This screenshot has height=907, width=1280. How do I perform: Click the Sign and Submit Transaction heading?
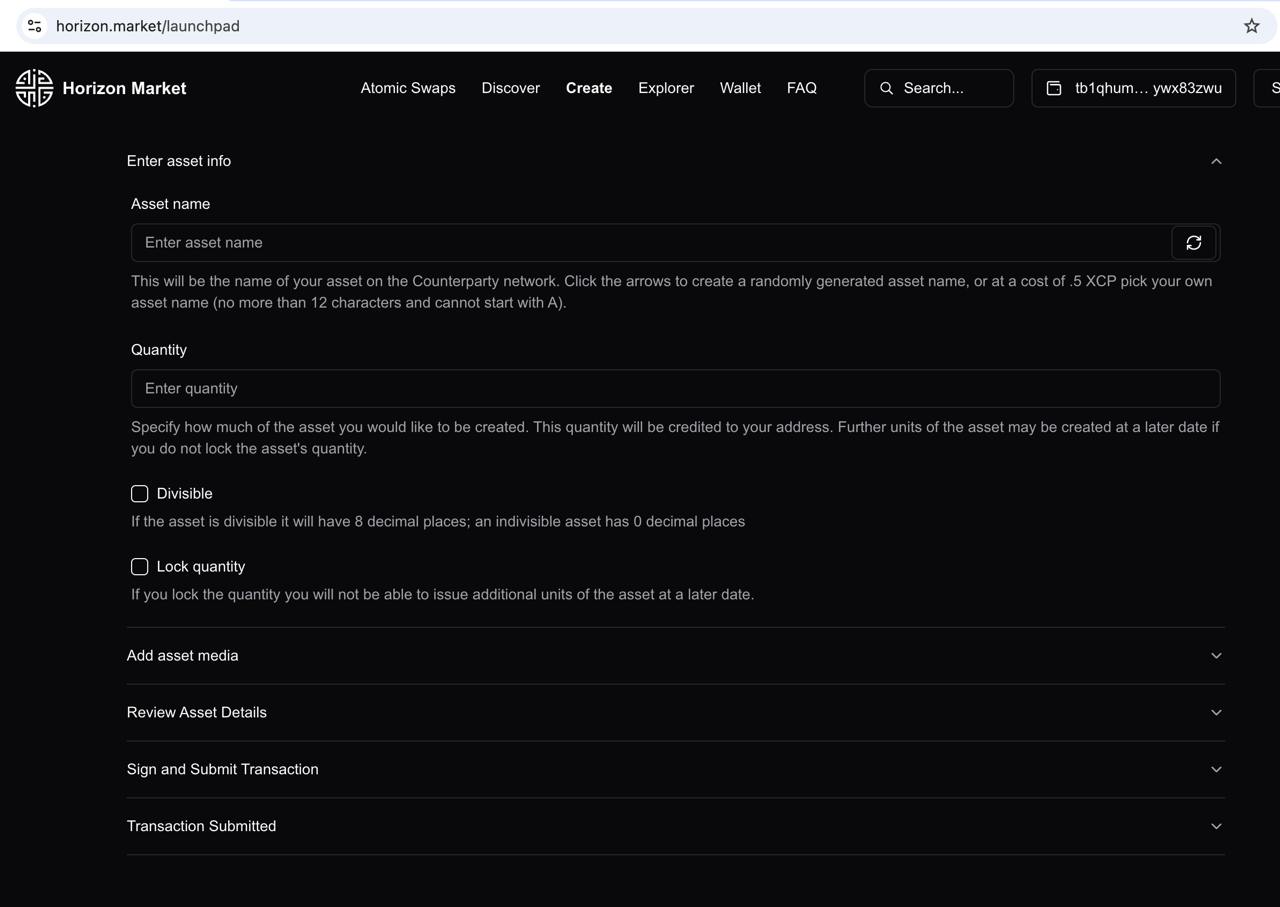click(x=223, y=770)
